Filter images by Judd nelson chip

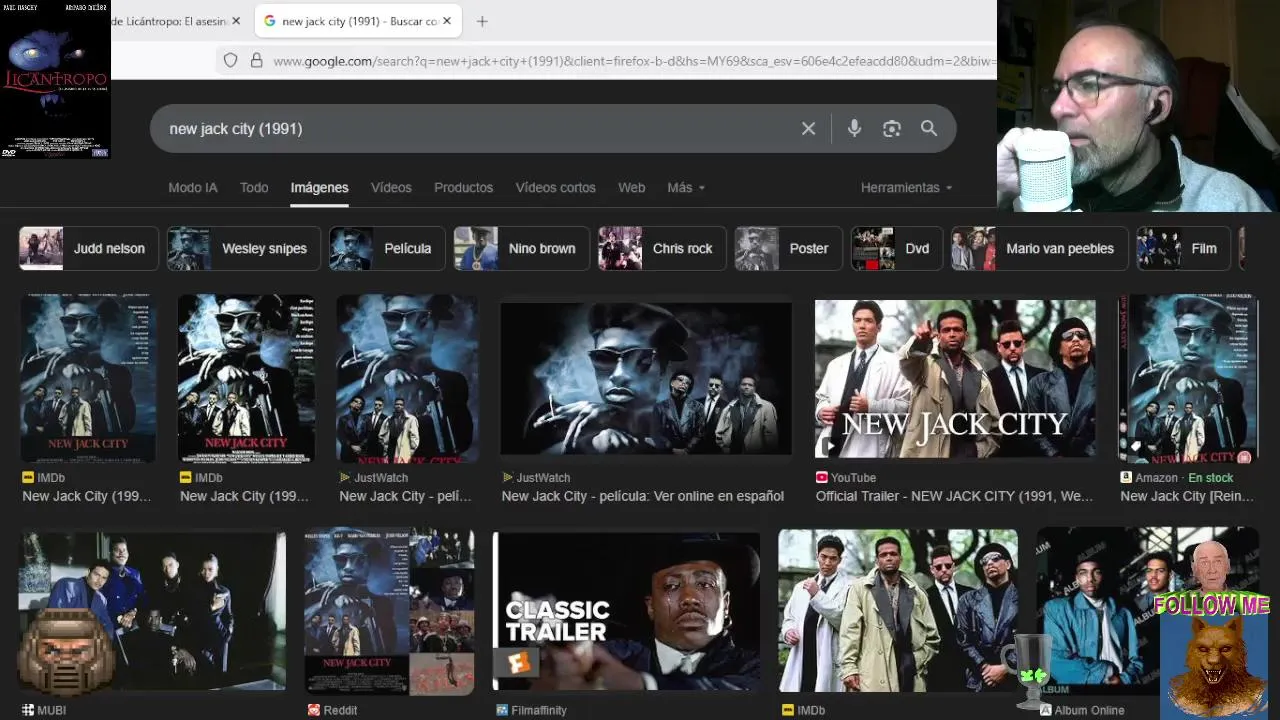(88, 248)
